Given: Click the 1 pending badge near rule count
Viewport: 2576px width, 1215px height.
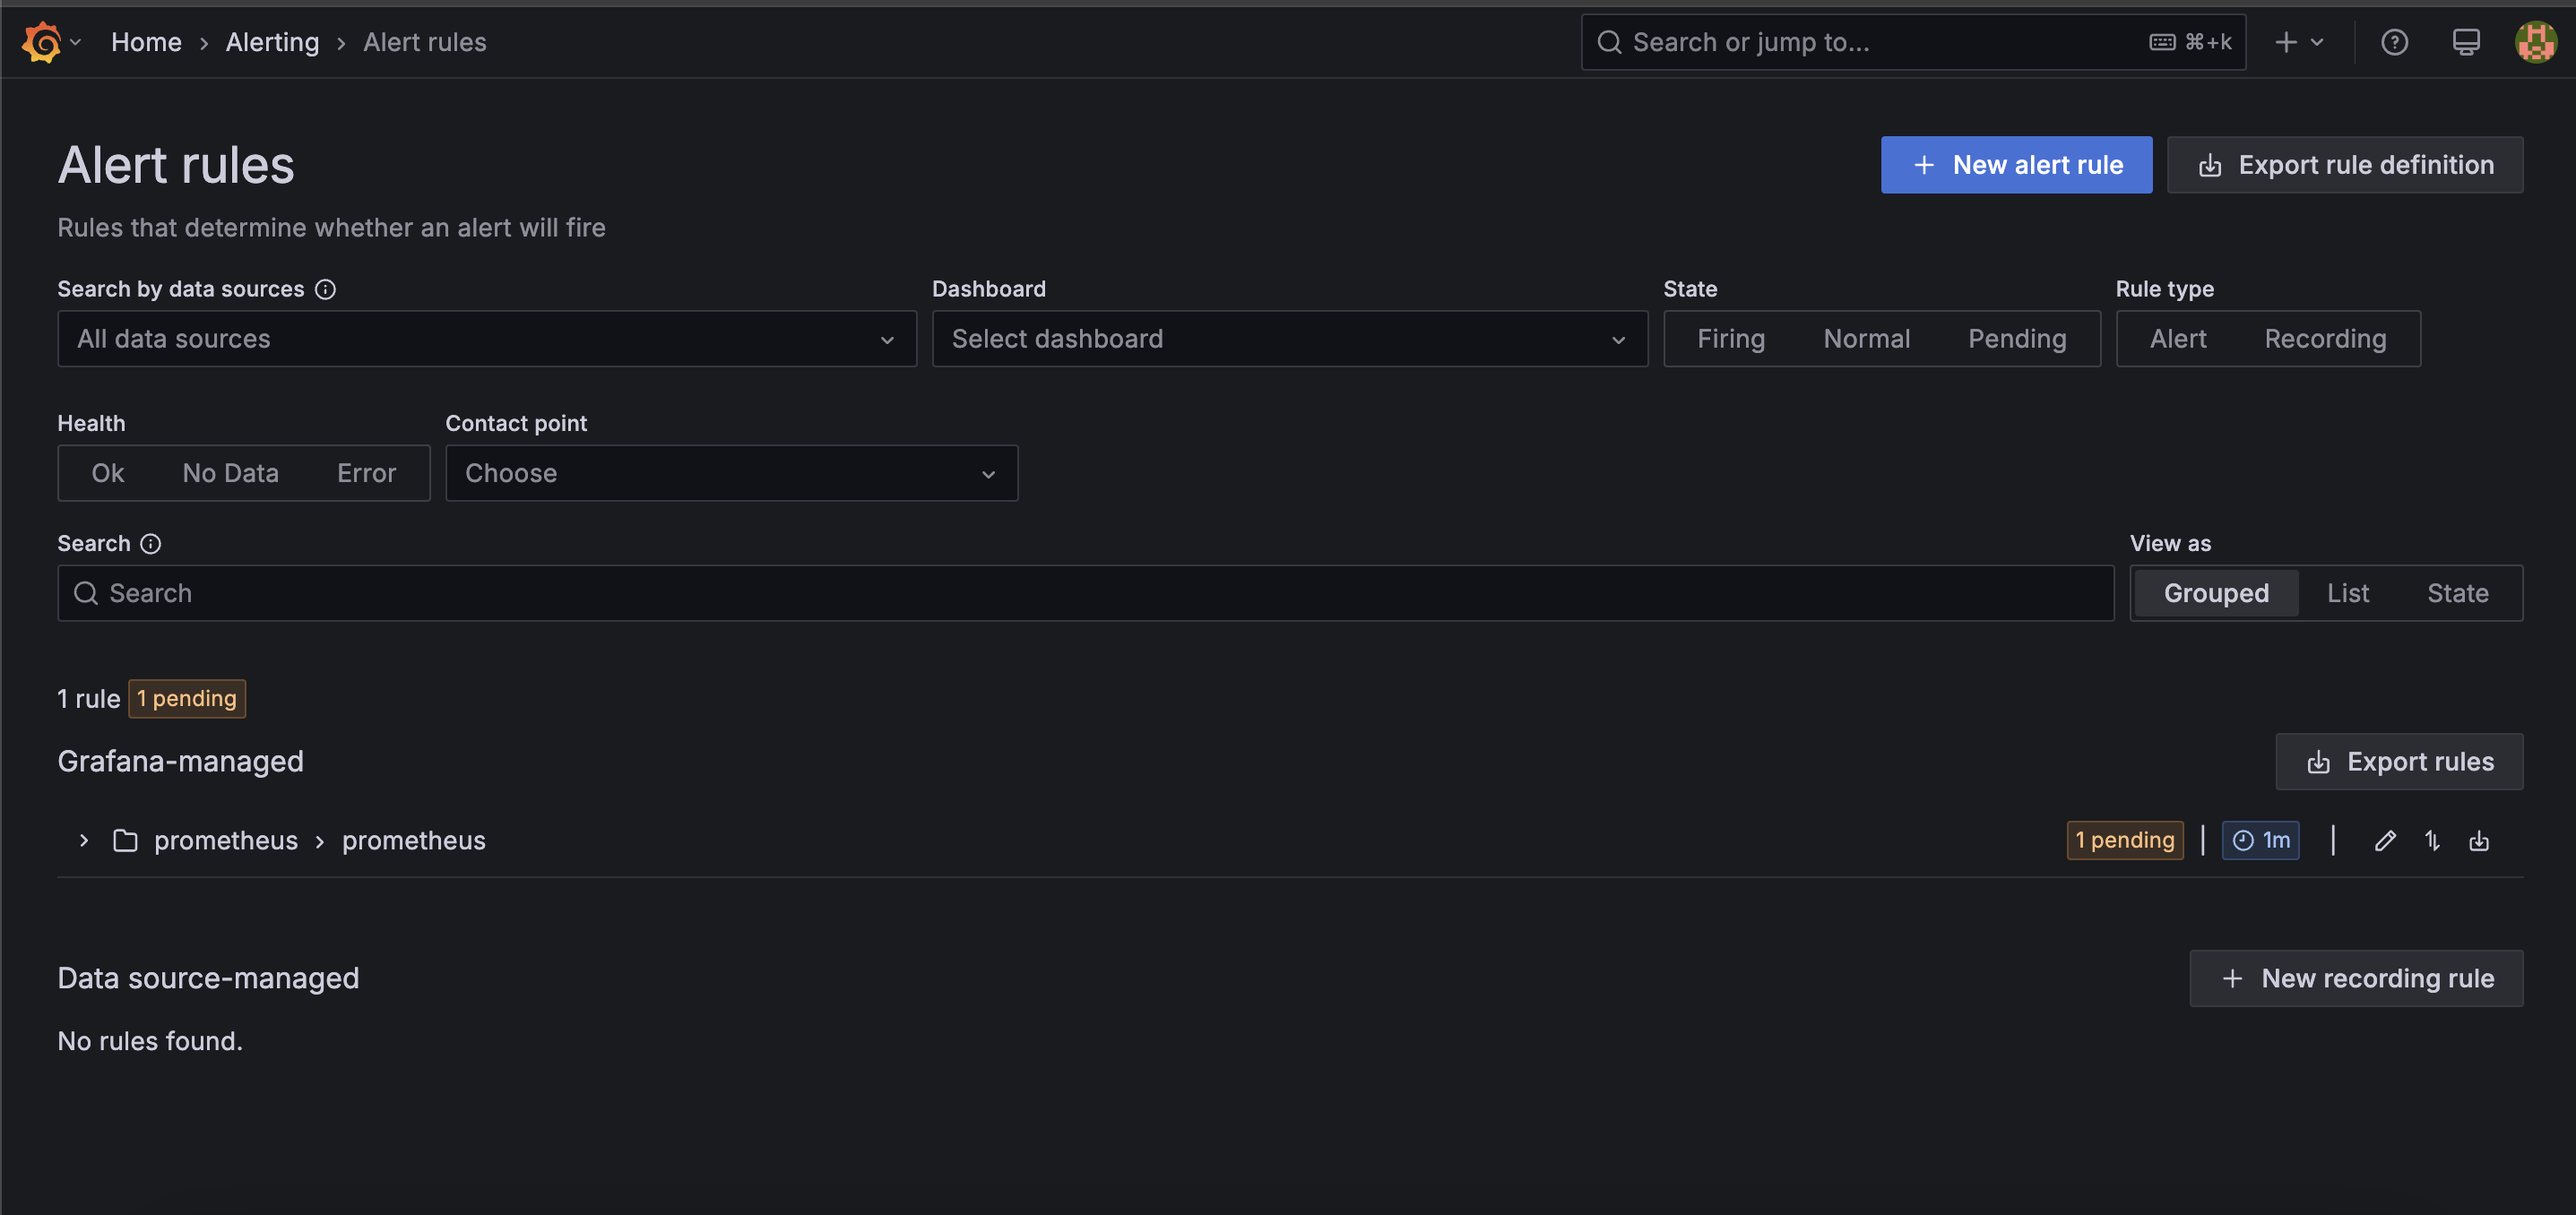Looking at the screenshot, I should pyautogui.click(x=187, y=698).
